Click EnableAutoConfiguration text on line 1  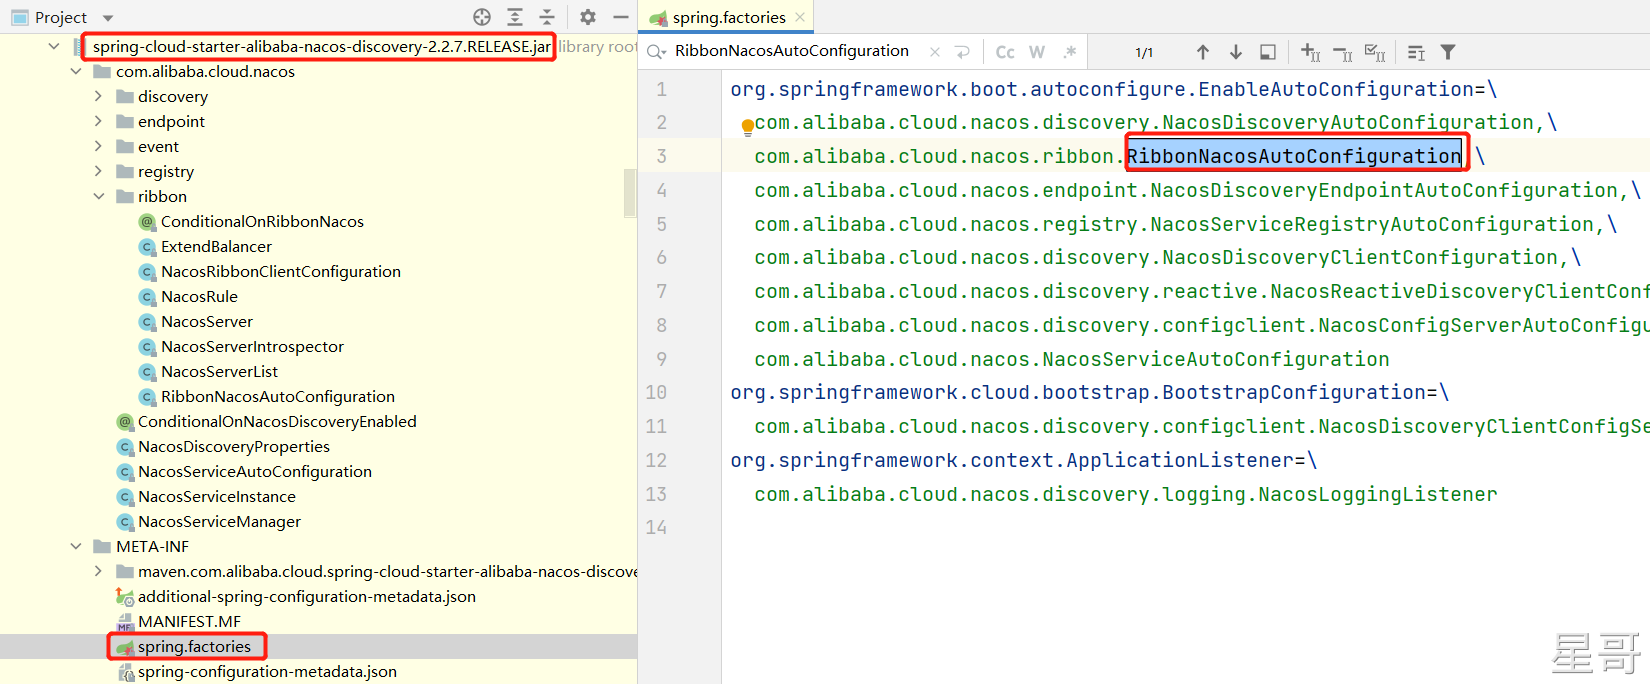[1335, 89]
